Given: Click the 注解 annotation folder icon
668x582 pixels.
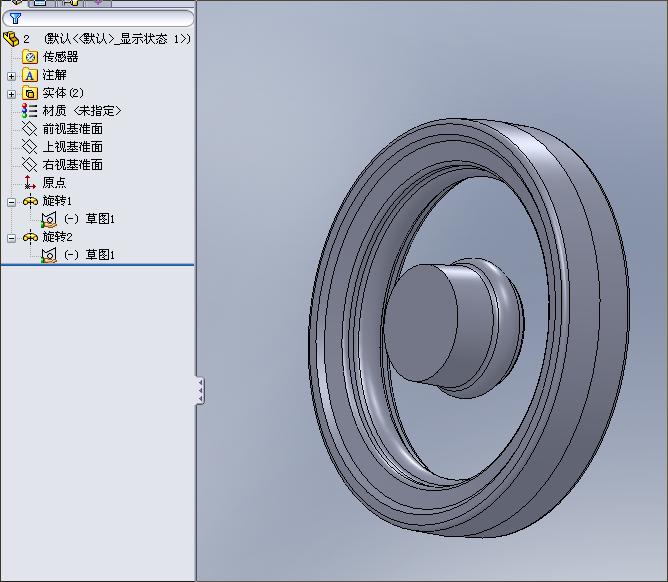Looking at the screenshot, I should click(30, 75).
